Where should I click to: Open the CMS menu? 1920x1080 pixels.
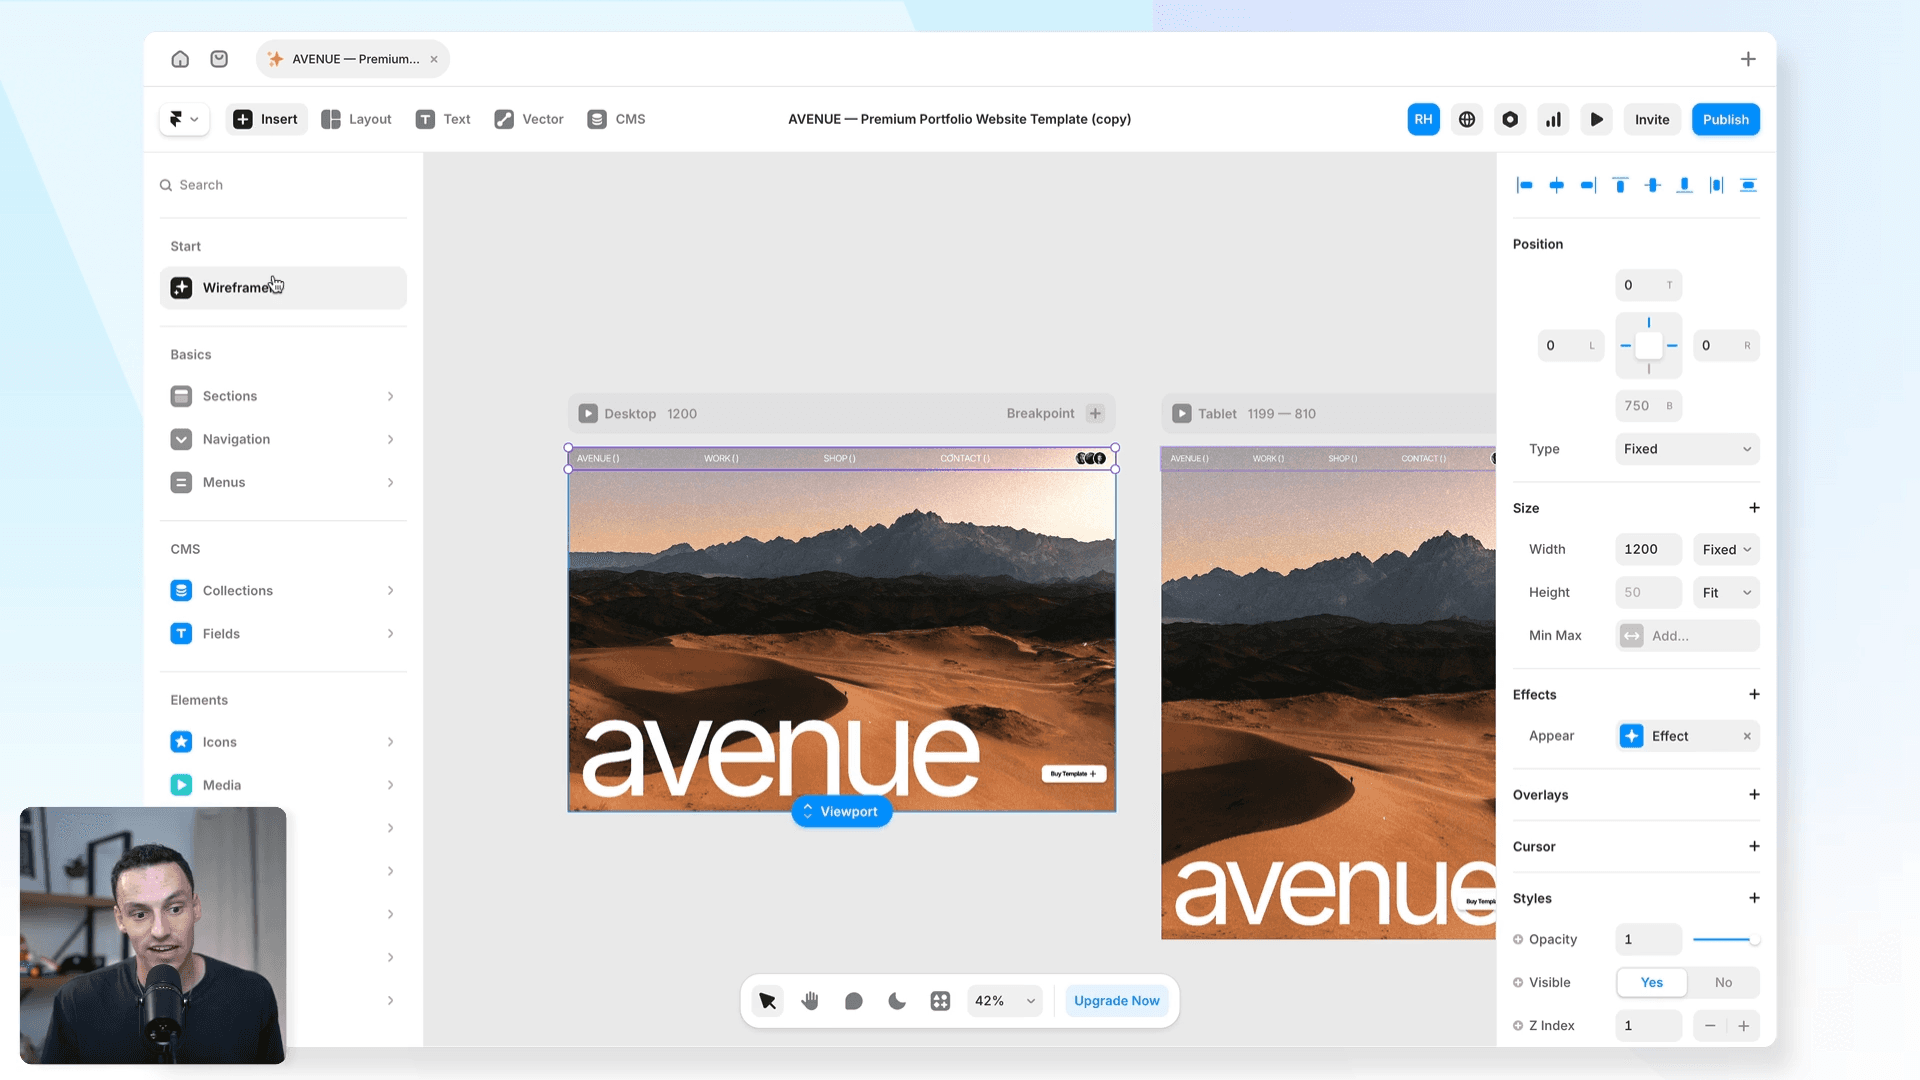(x=616, y=119)
